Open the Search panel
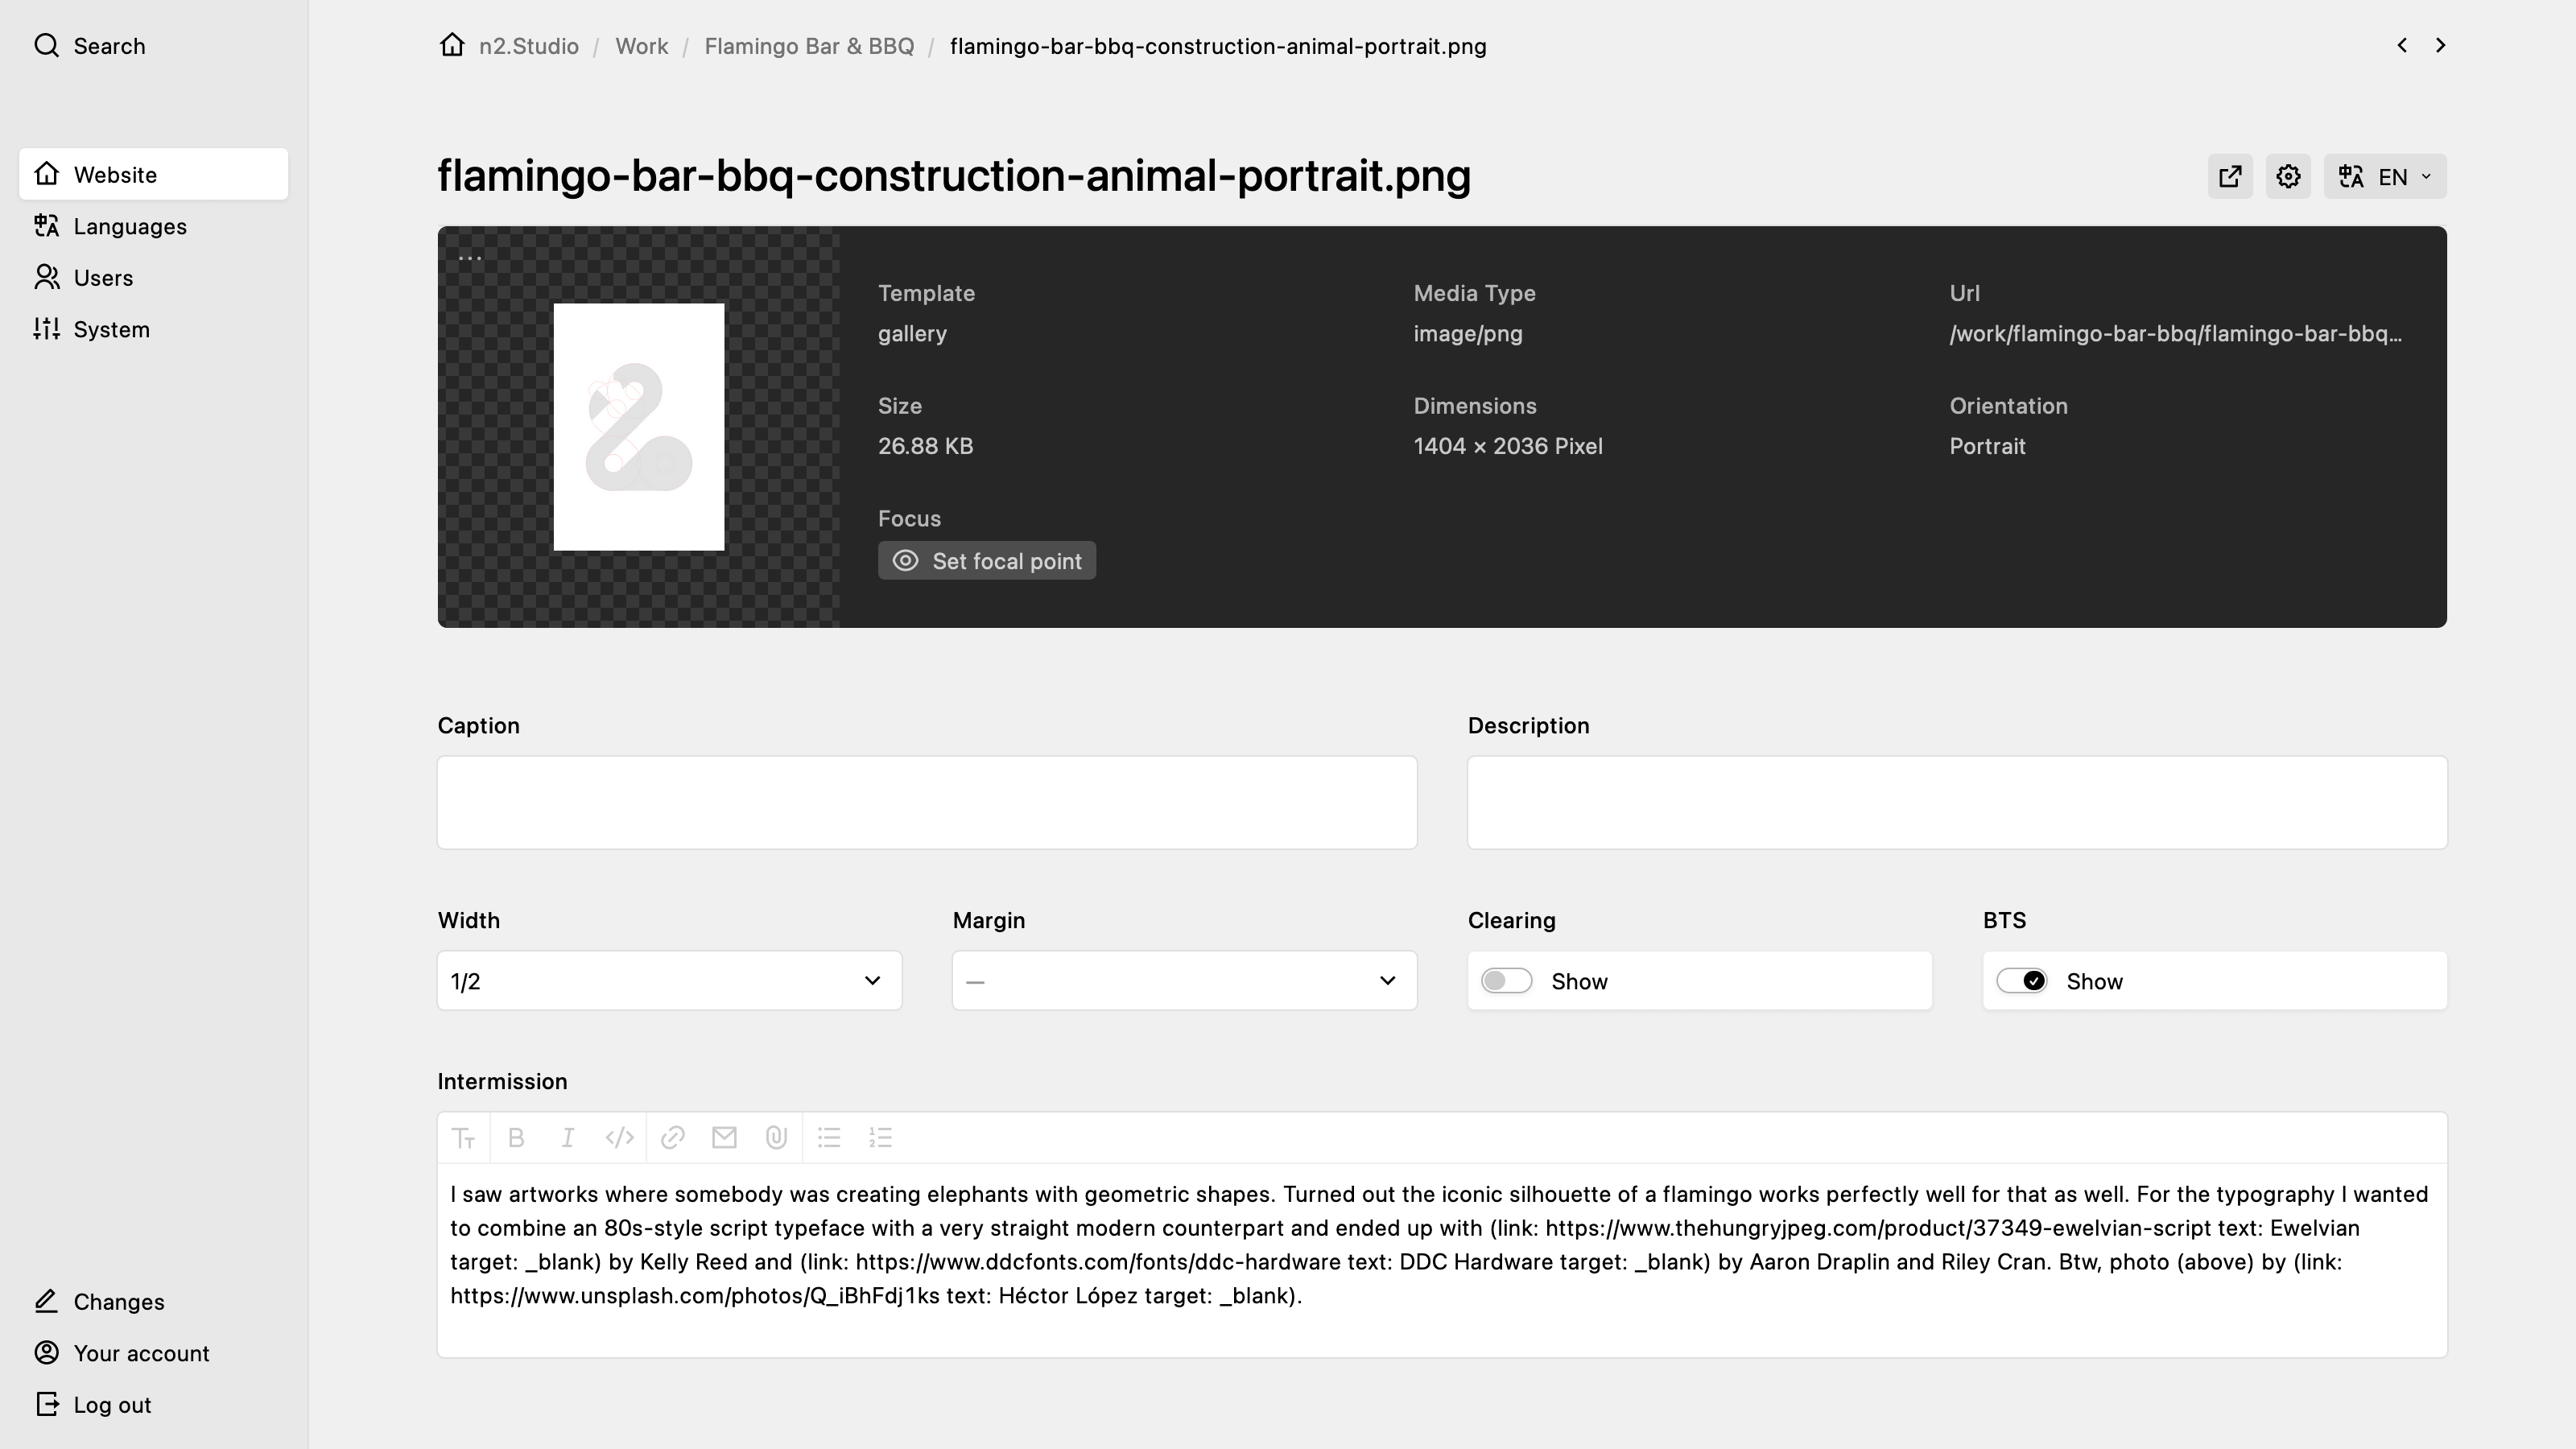Screen dimensions: 2576x1449 (x=90, y=46)
